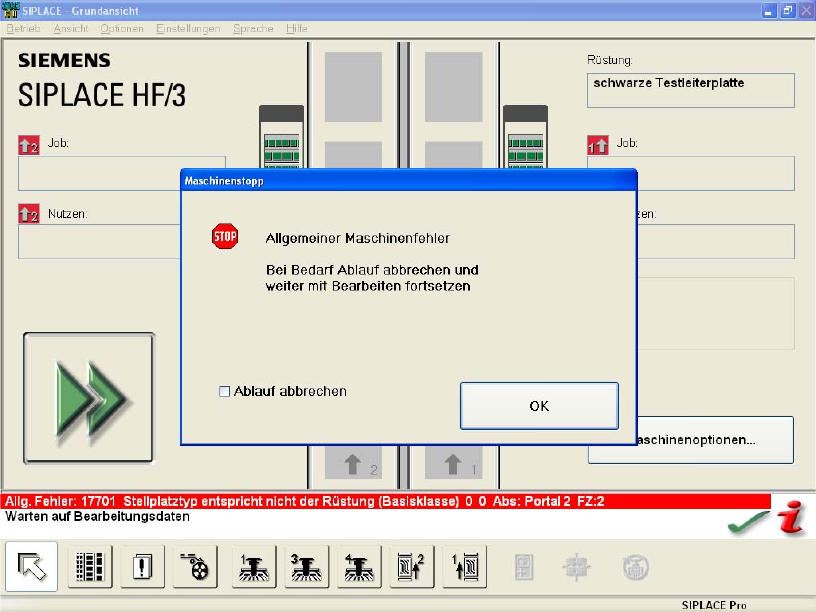Click the greyed-out board panel icon
The height and width of the screenshot is (612, 816).
524,567
